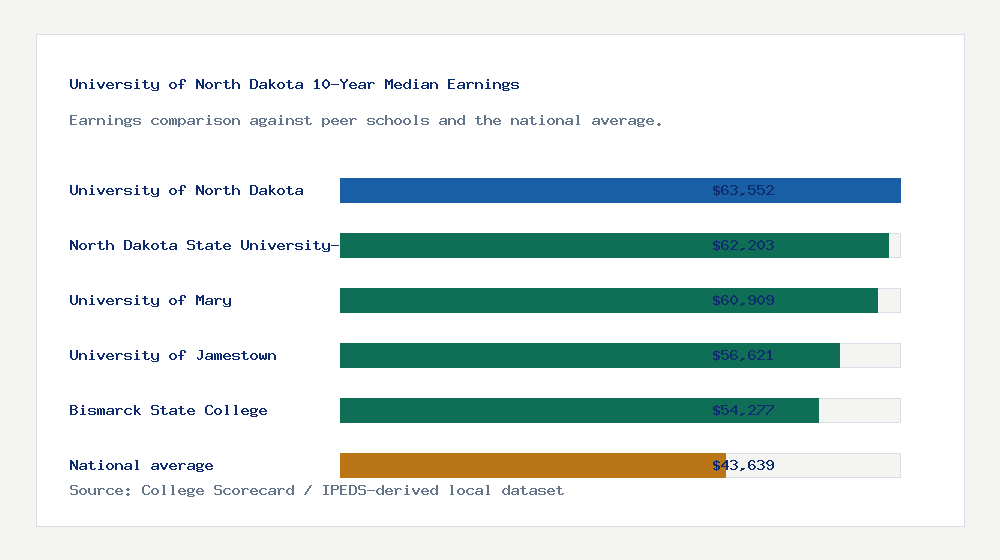Click the source note 'College Scorecard / IPEDS-derived local dataset'

pos(353,490)
